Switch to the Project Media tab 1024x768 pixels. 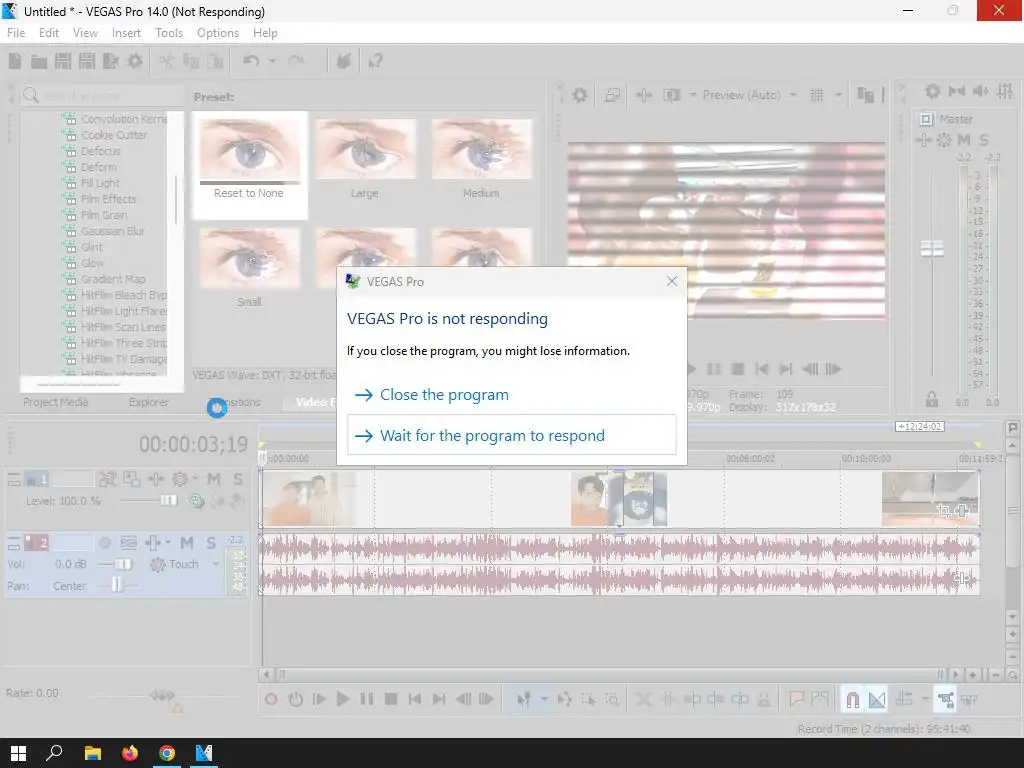[x=56, y=402]
